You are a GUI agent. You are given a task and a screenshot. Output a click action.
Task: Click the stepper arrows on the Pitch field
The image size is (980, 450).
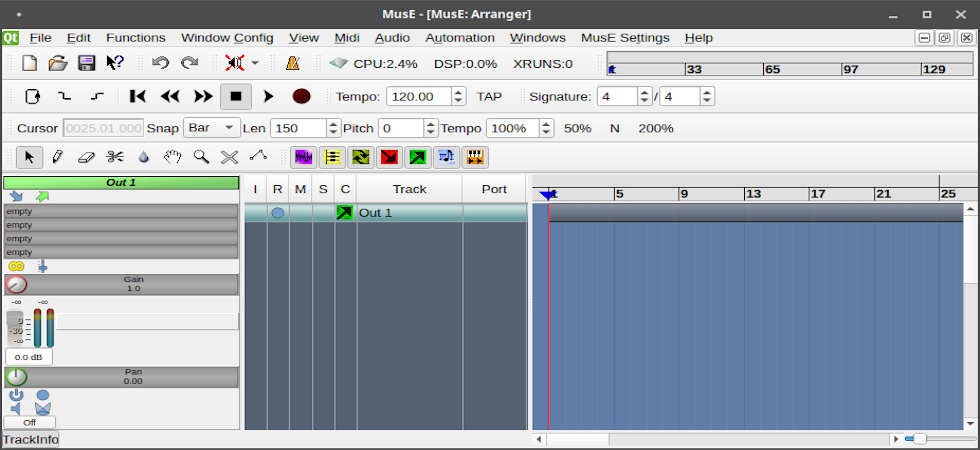pyautogui.click(x=431, y=128)
